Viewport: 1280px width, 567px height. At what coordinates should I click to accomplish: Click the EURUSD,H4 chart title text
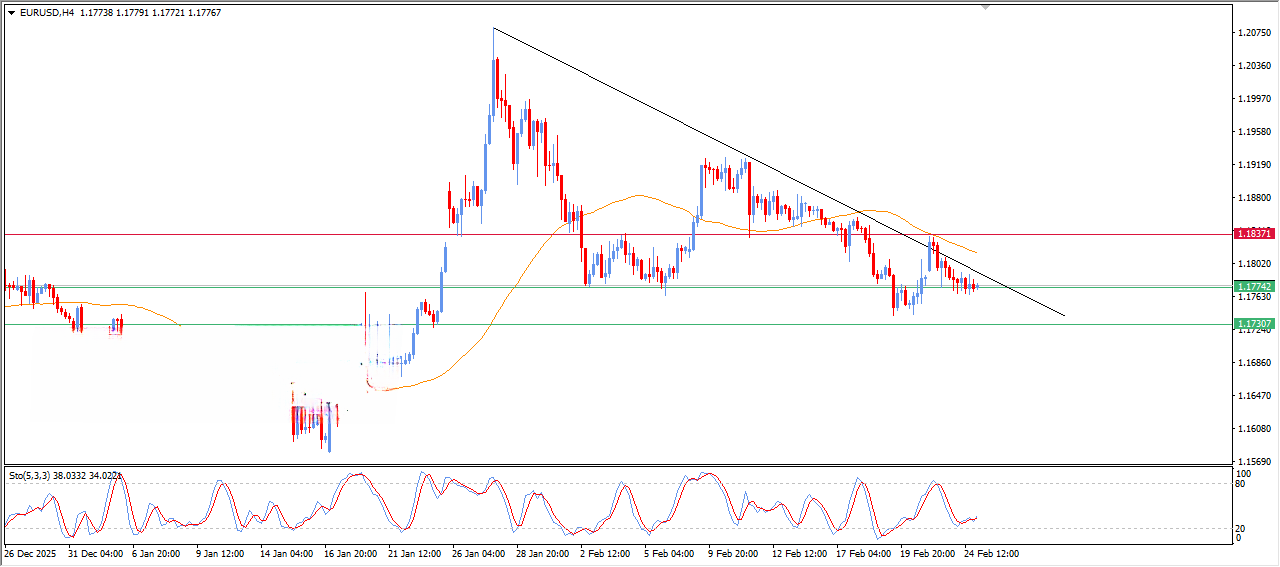click(48, 13)
